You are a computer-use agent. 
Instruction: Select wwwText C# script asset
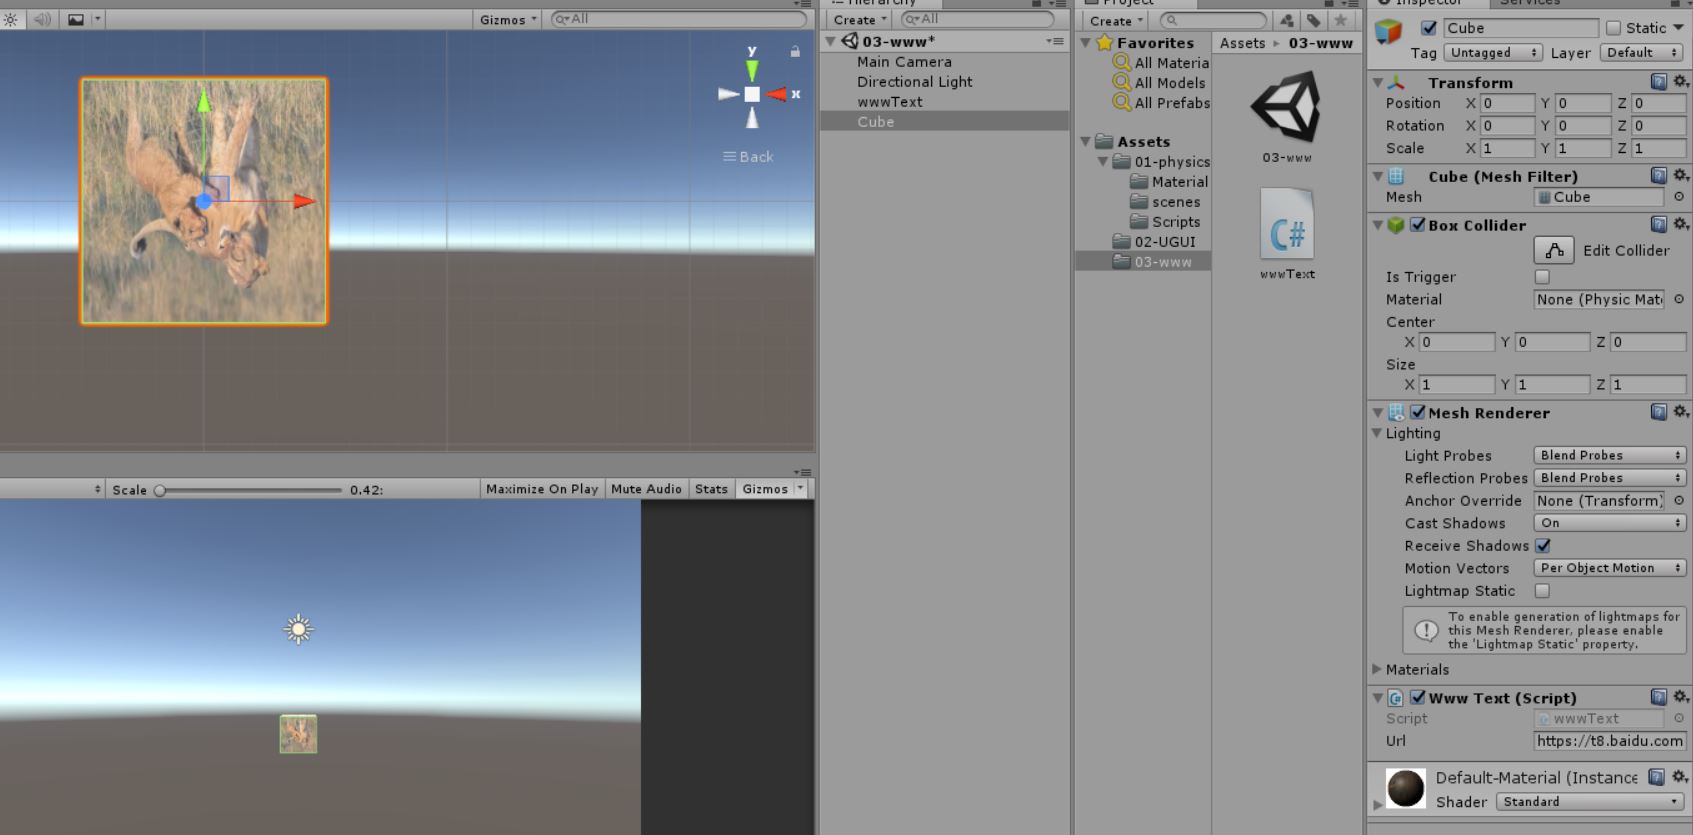tap(1287, 234)
